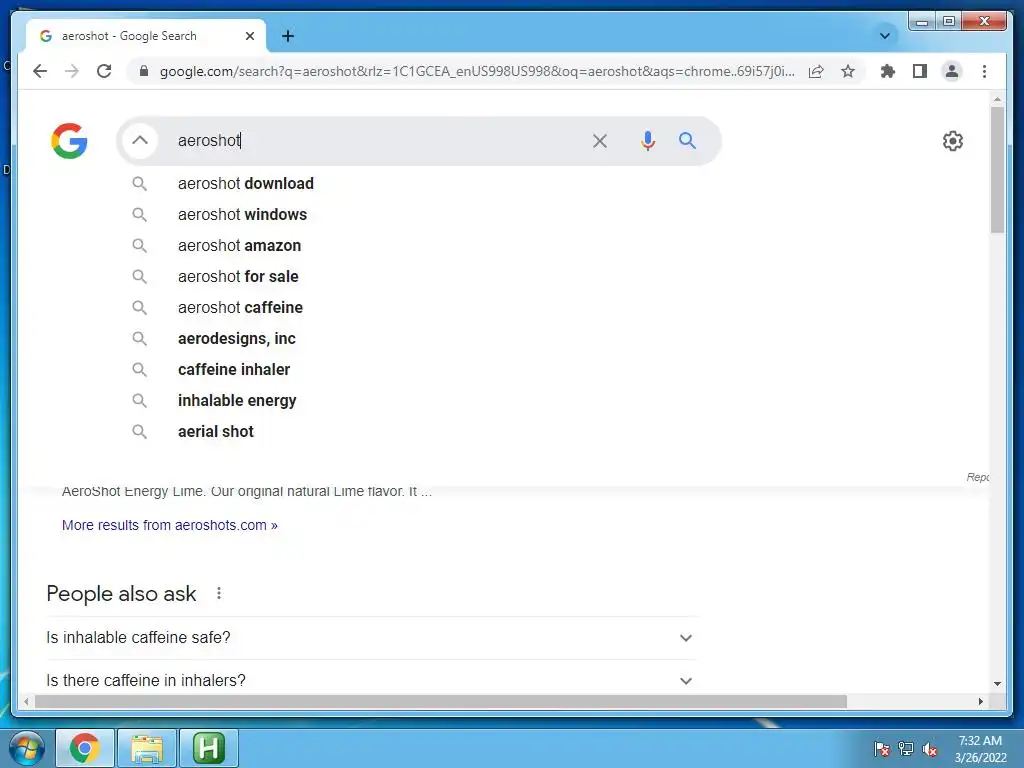1024x768 pixels.
Task: Choose the 'aerodesigns, inc' suggestion
Action: coord(418,338)
